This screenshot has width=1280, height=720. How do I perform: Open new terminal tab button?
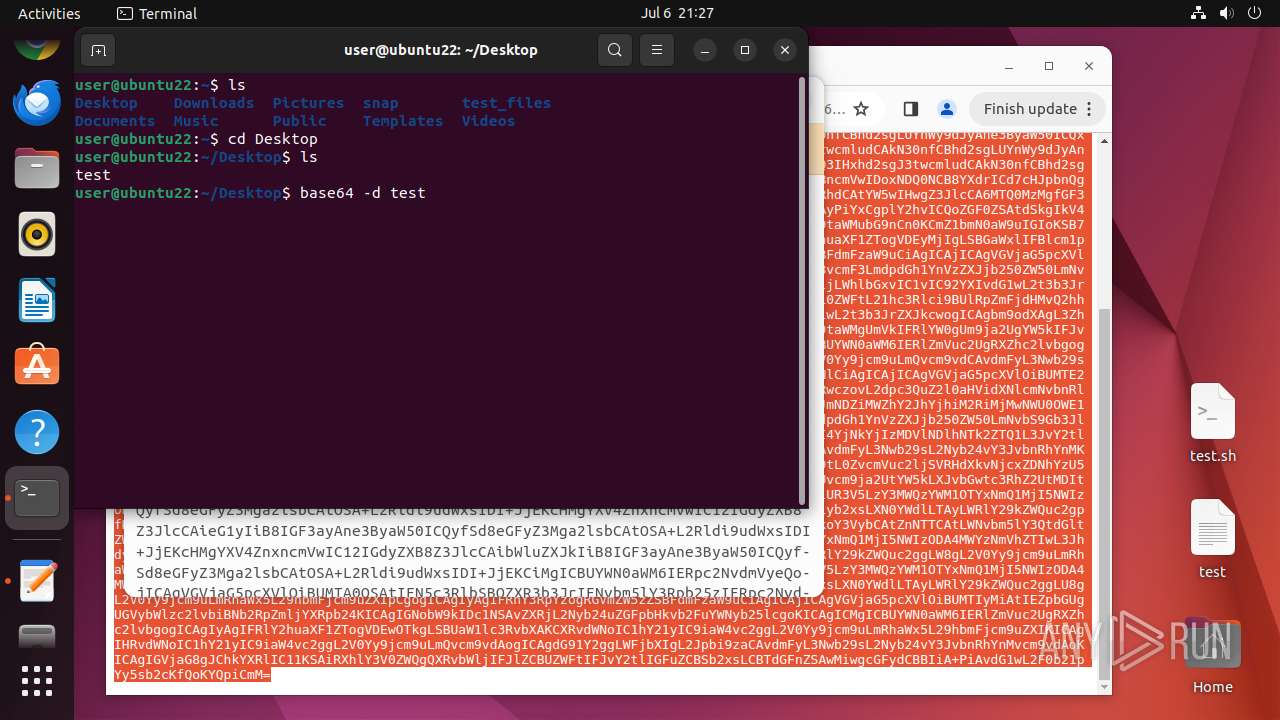(x=98, y=50)
